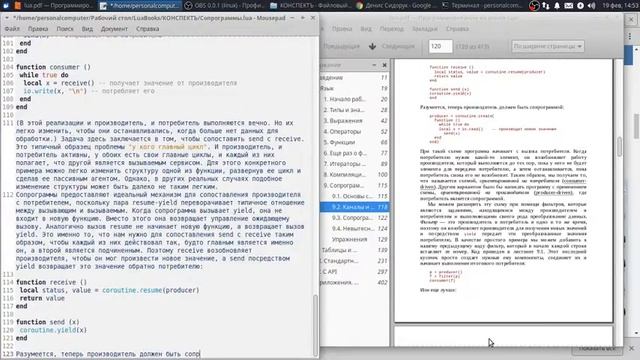The width and height of the screenshot is (640, 360).
Task: Open the Вид menu in Mousepad
Action: tap(87, 29)
